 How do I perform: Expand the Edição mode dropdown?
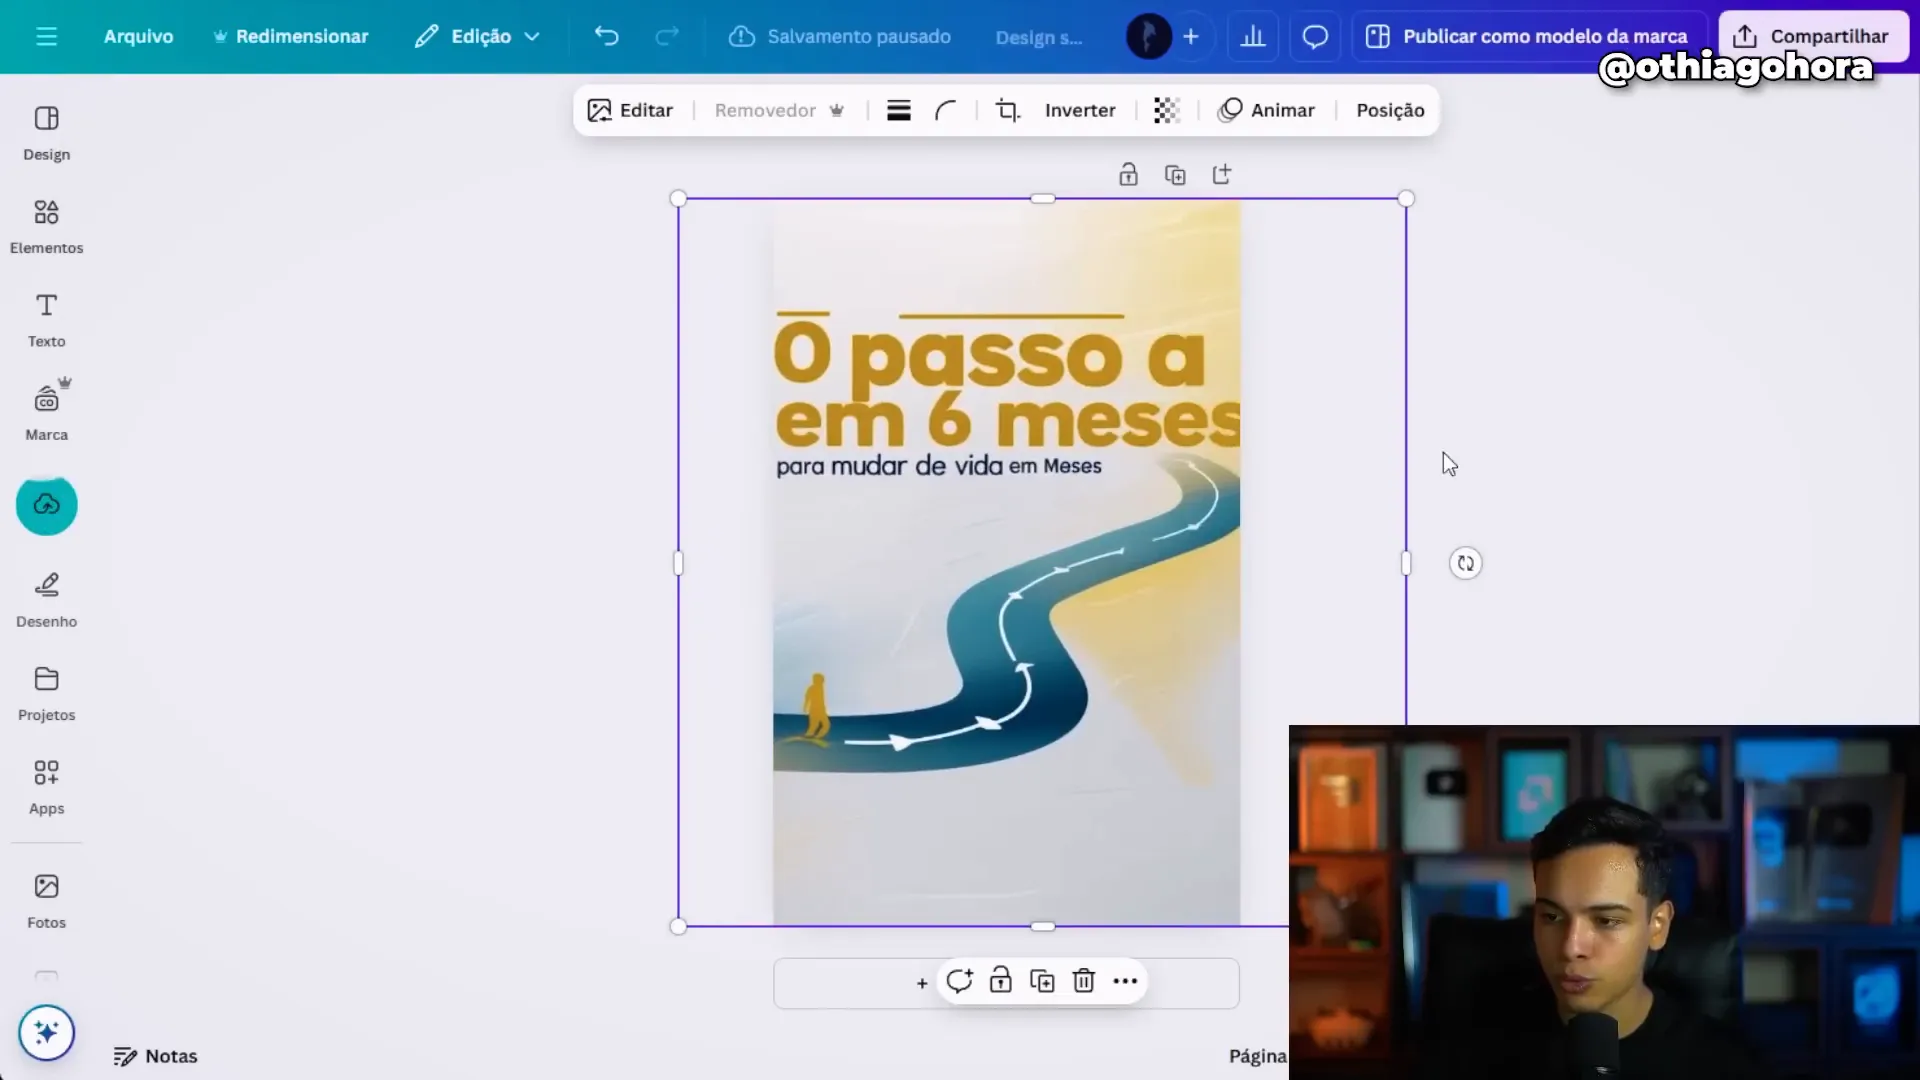point(478,37)
